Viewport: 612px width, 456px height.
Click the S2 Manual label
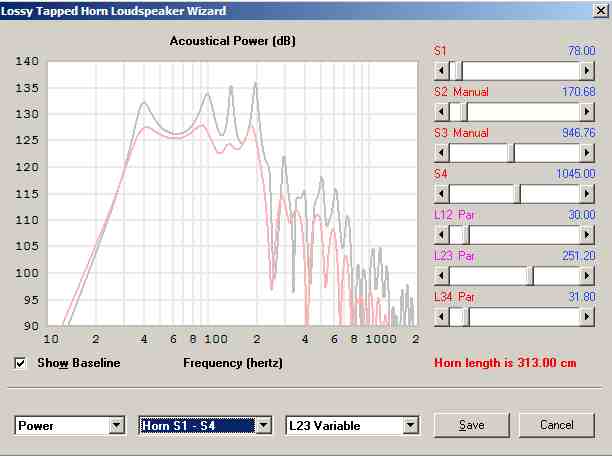461,92
